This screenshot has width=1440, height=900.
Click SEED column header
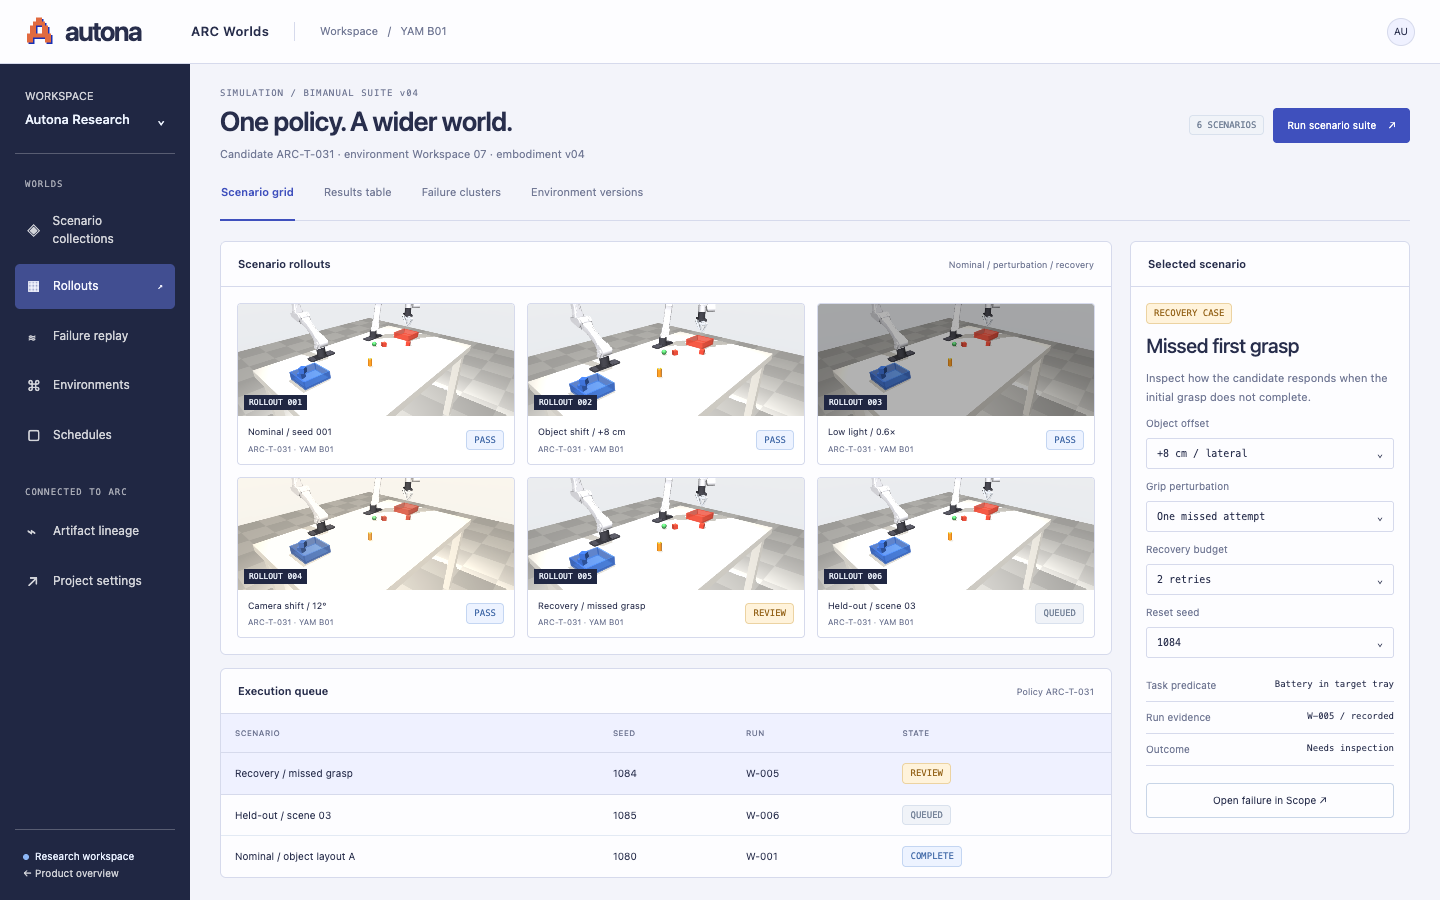click(624, 733)
